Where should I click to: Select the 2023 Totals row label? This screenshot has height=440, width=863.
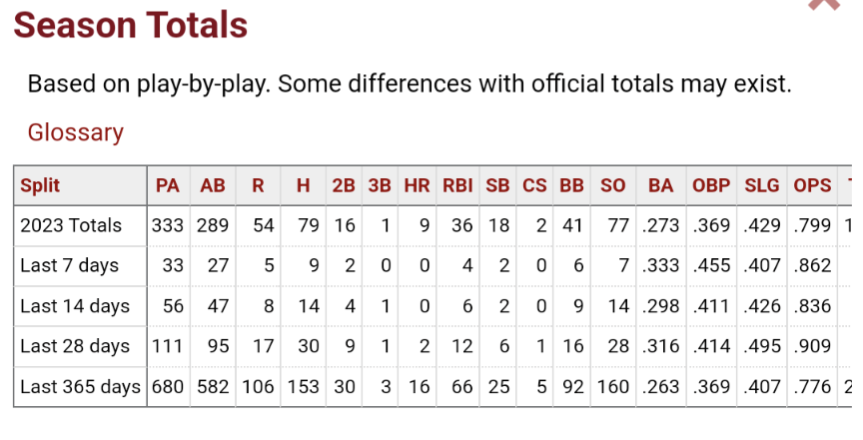71,225
